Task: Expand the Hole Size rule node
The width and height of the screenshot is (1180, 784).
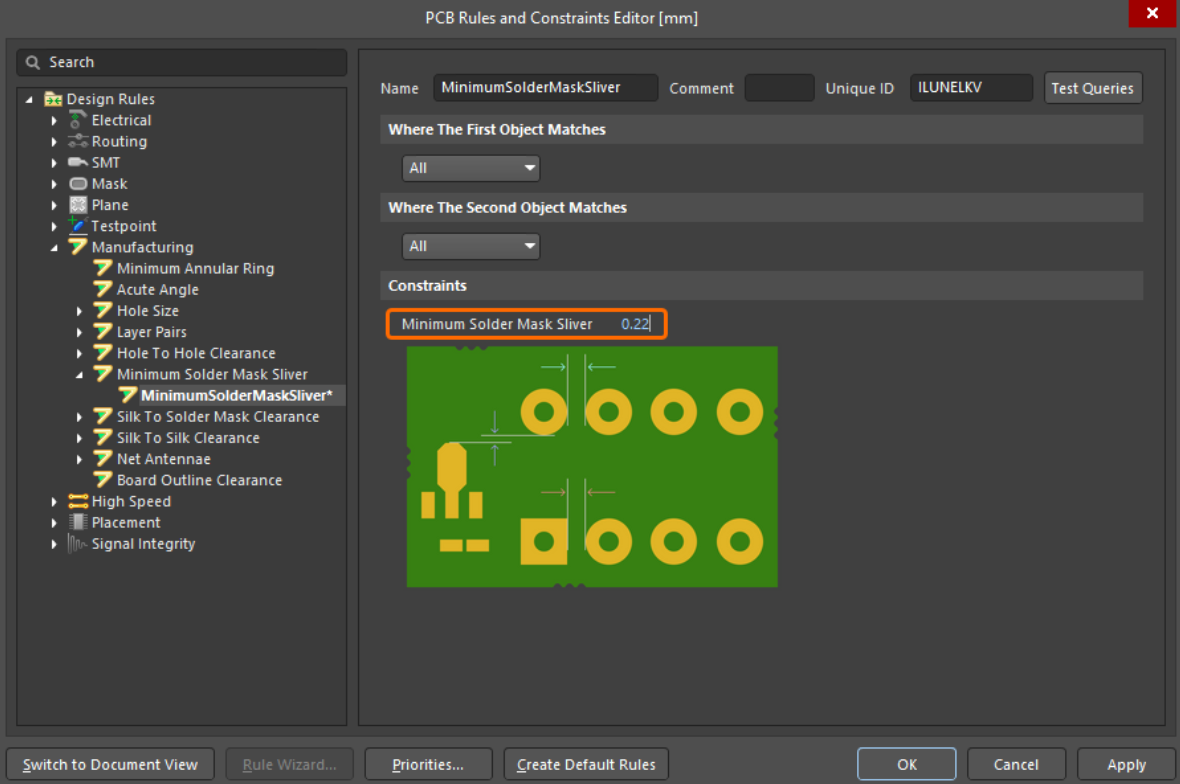Action: tap(80, 311)
